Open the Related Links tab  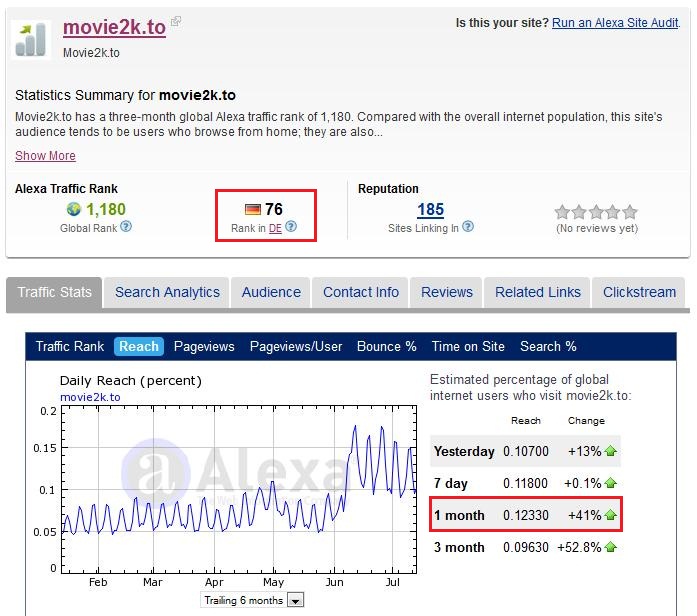537,292
